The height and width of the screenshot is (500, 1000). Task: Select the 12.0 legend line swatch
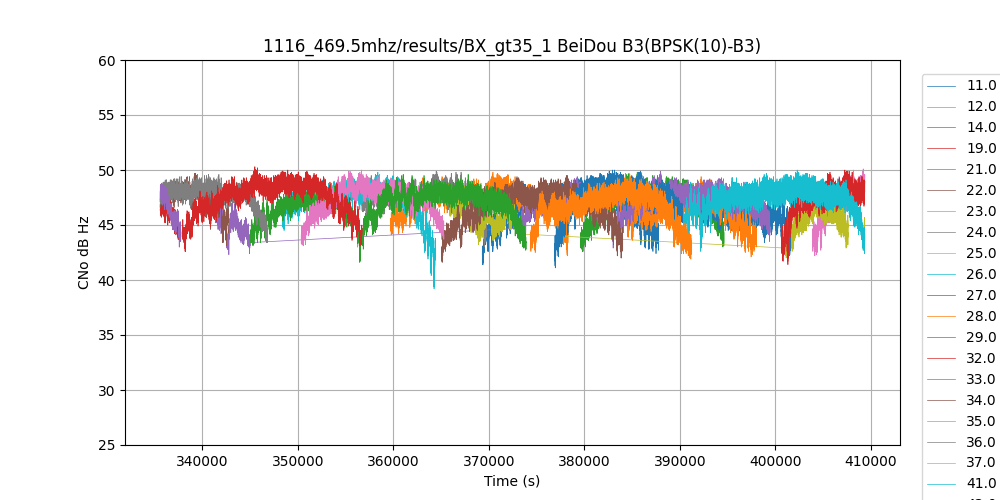tap(942, 106)
